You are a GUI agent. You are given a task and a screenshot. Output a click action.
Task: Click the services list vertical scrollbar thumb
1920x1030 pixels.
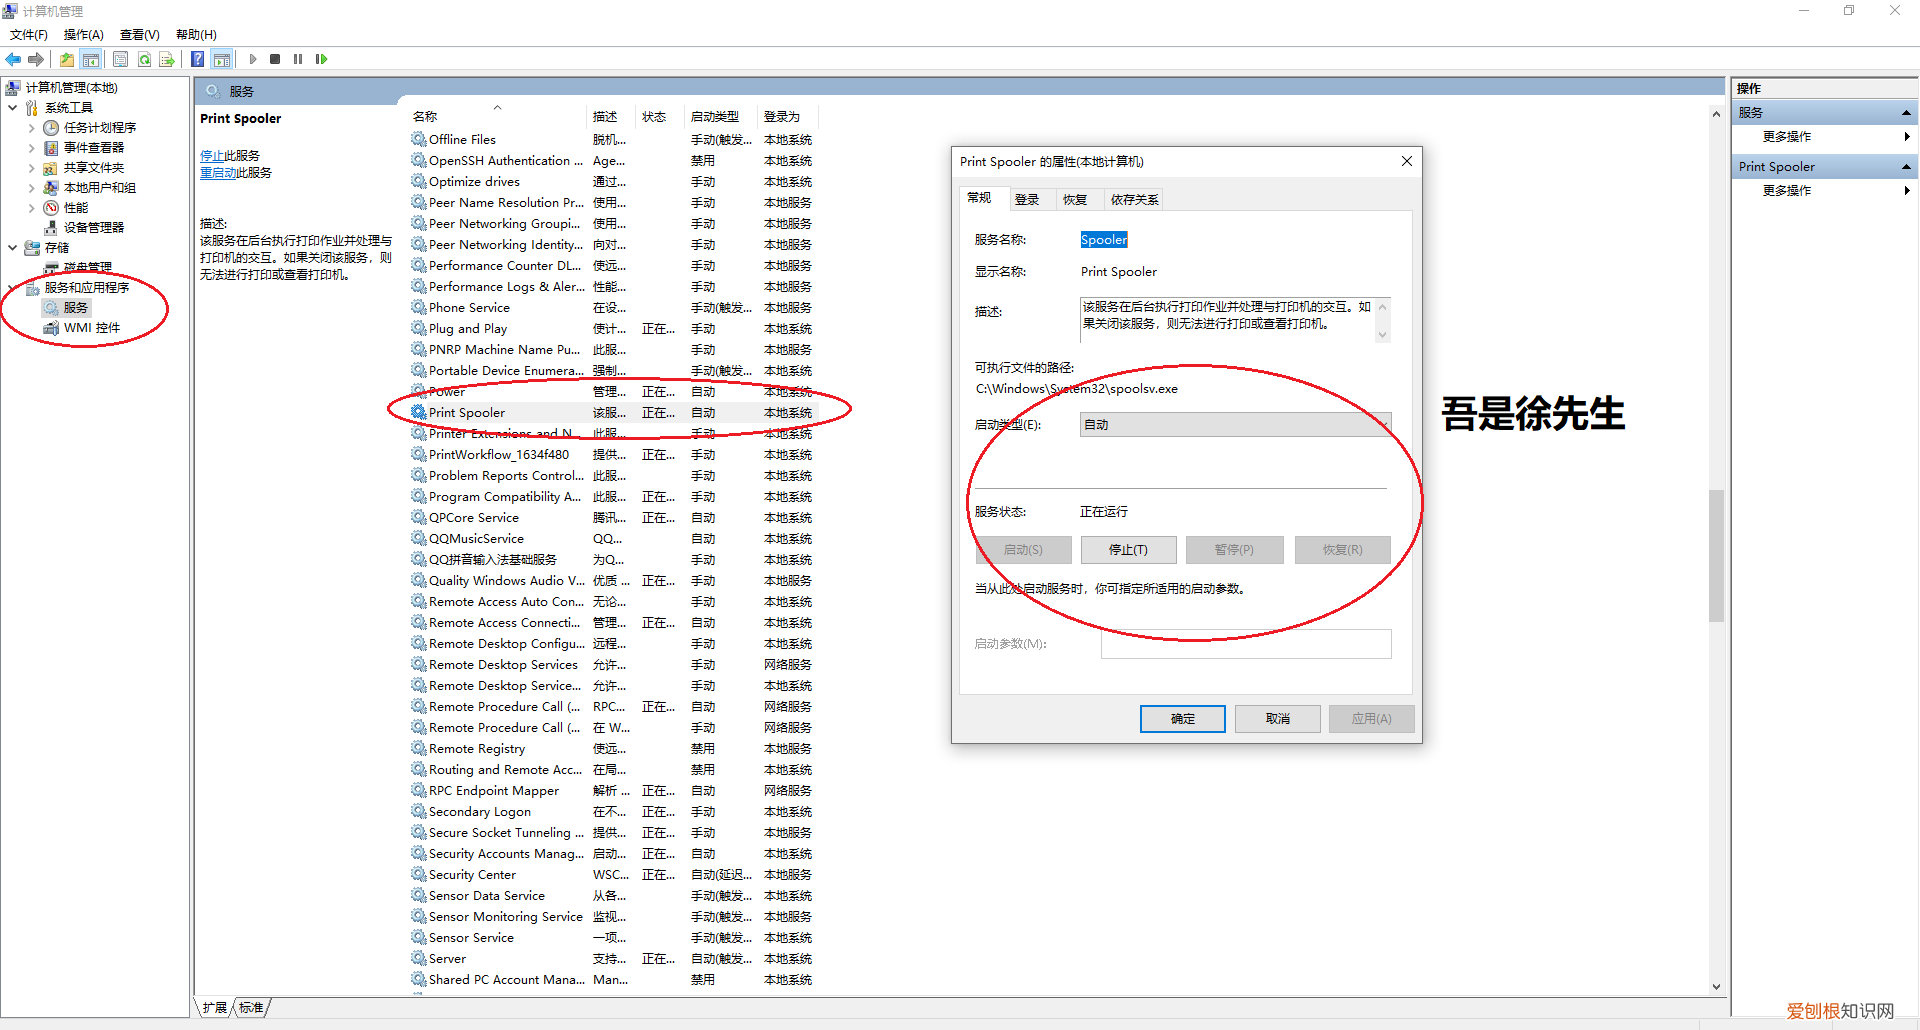point(1716,555)
